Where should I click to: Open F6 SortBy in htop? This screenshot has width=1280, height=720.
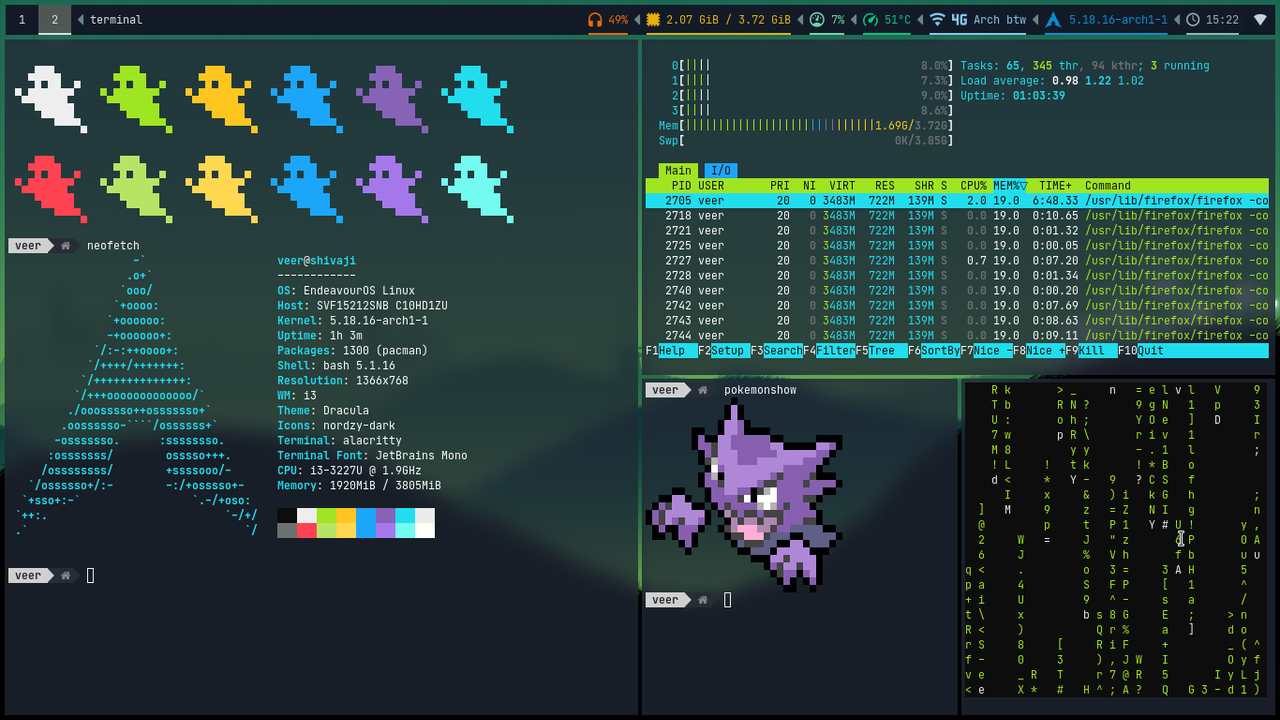(x=934, y=351)
